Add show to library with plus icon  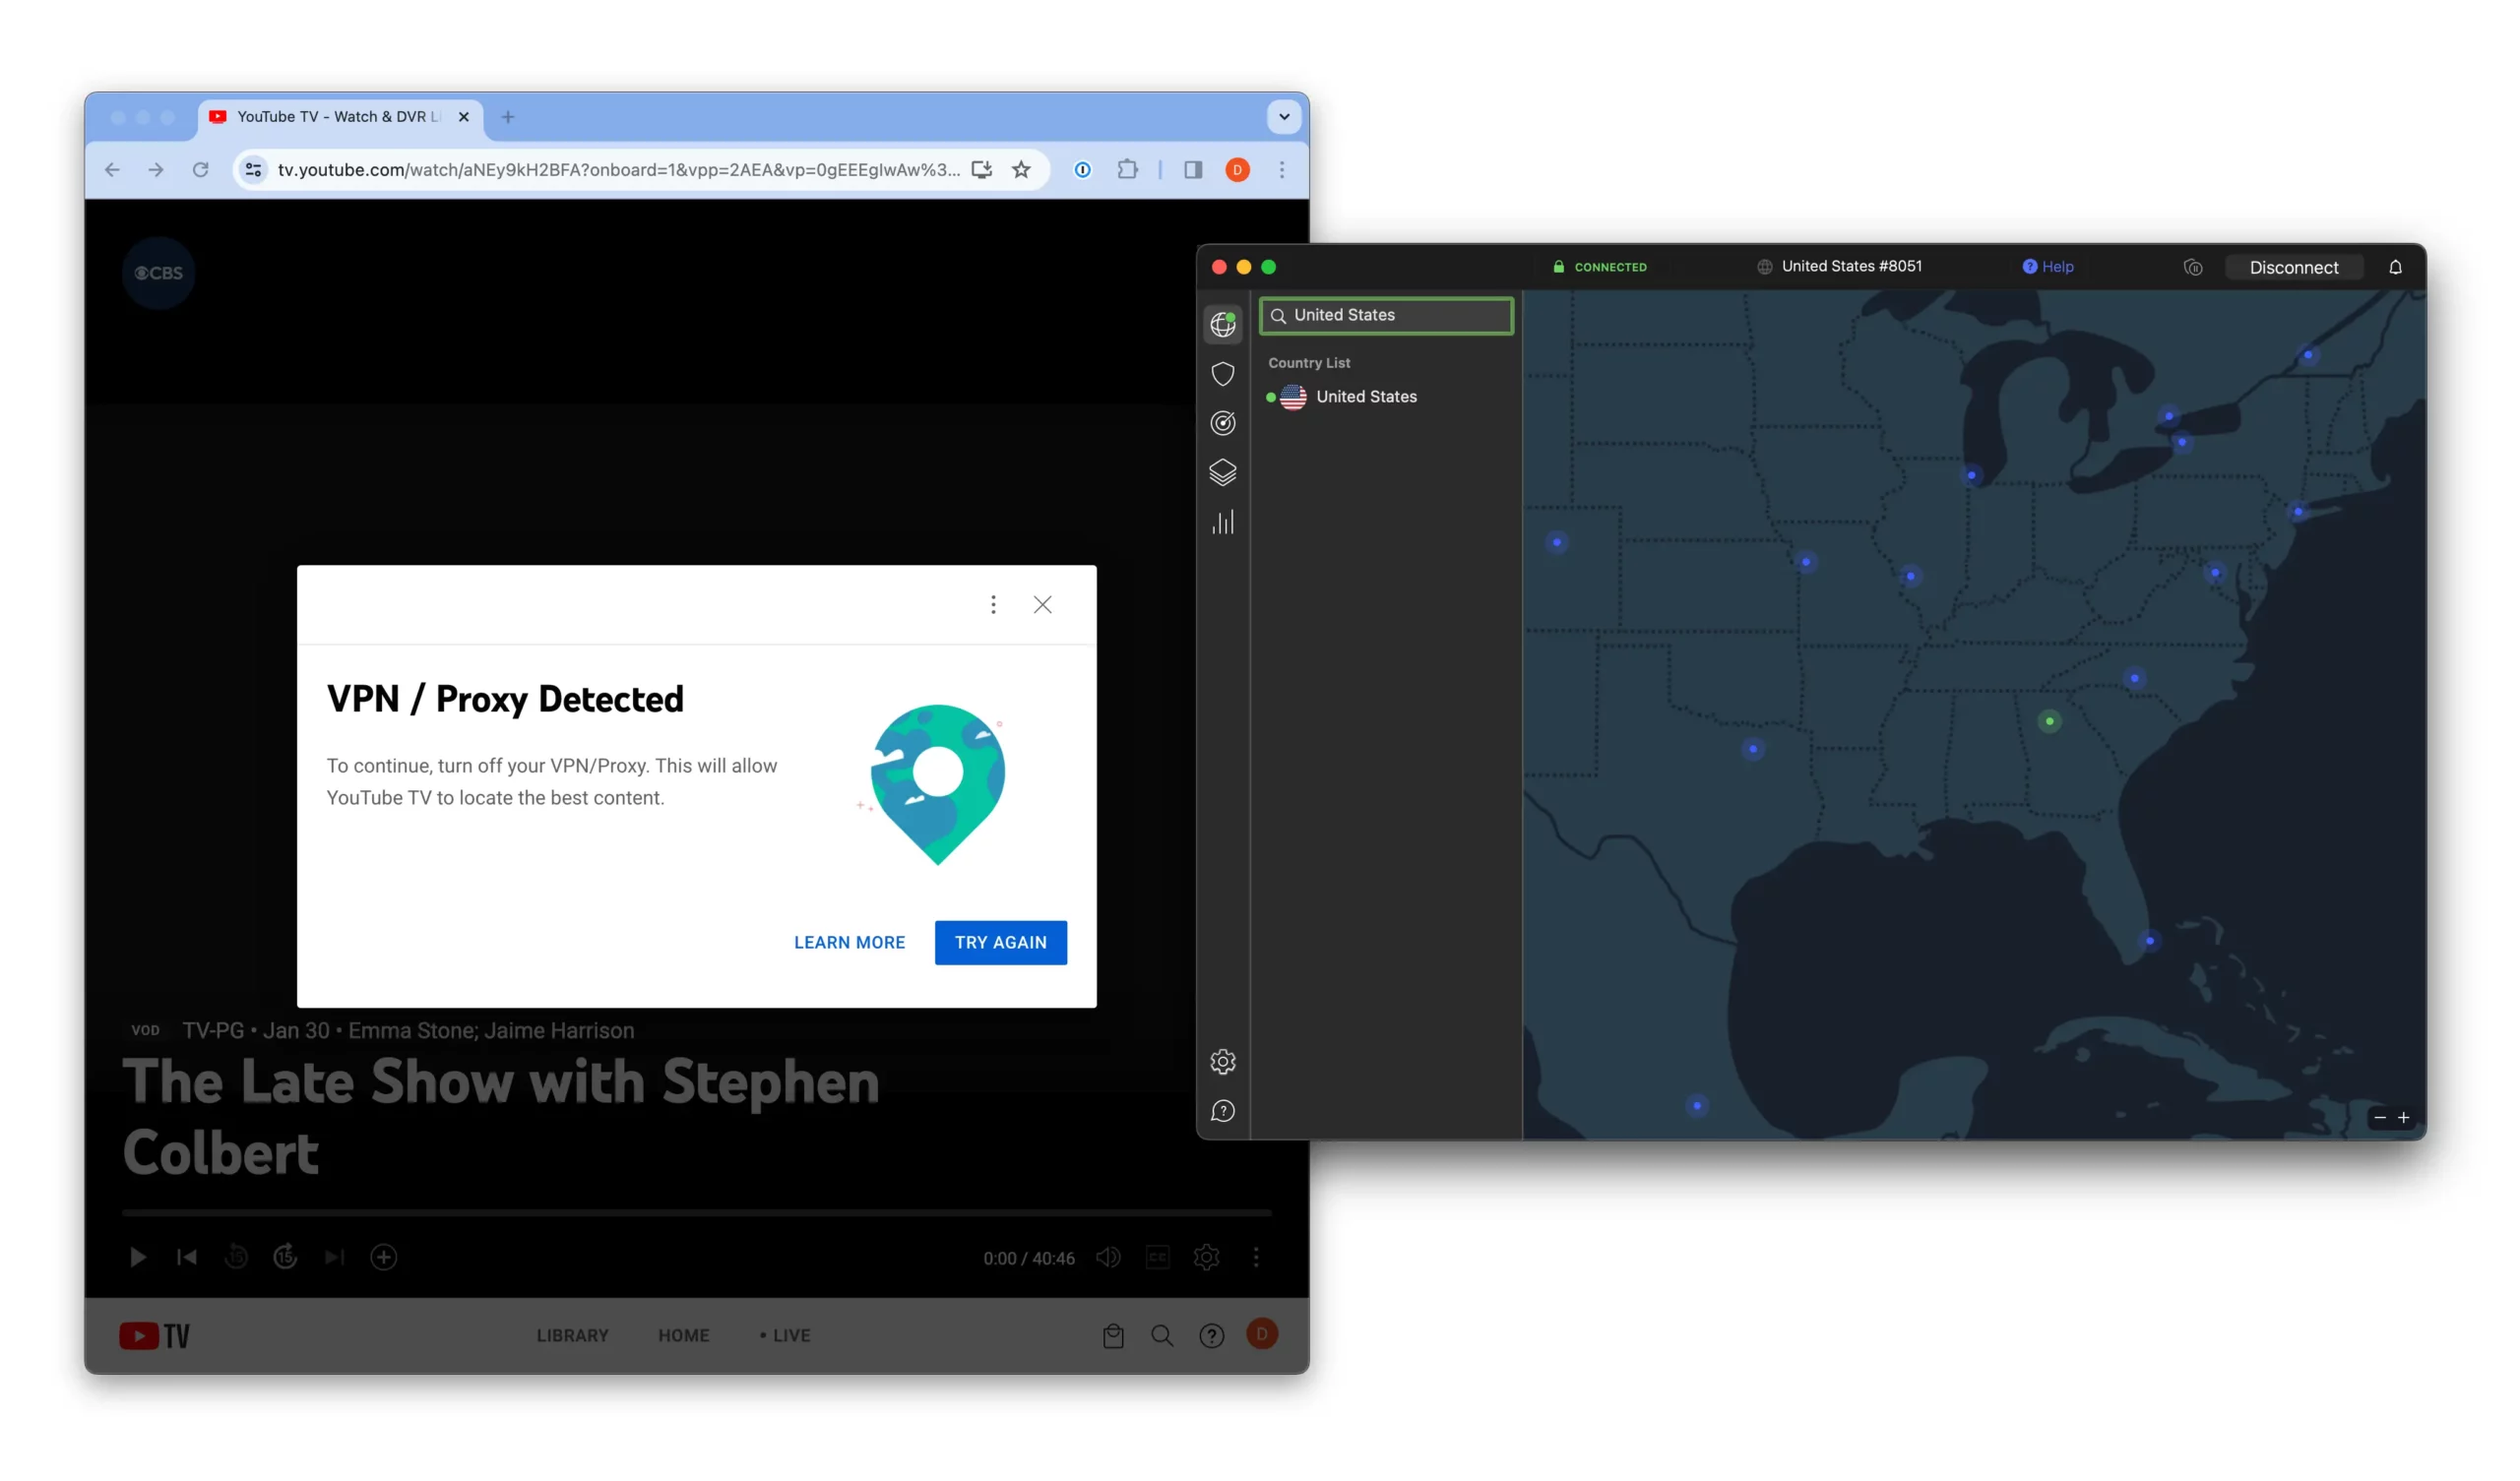(384, 1257)
